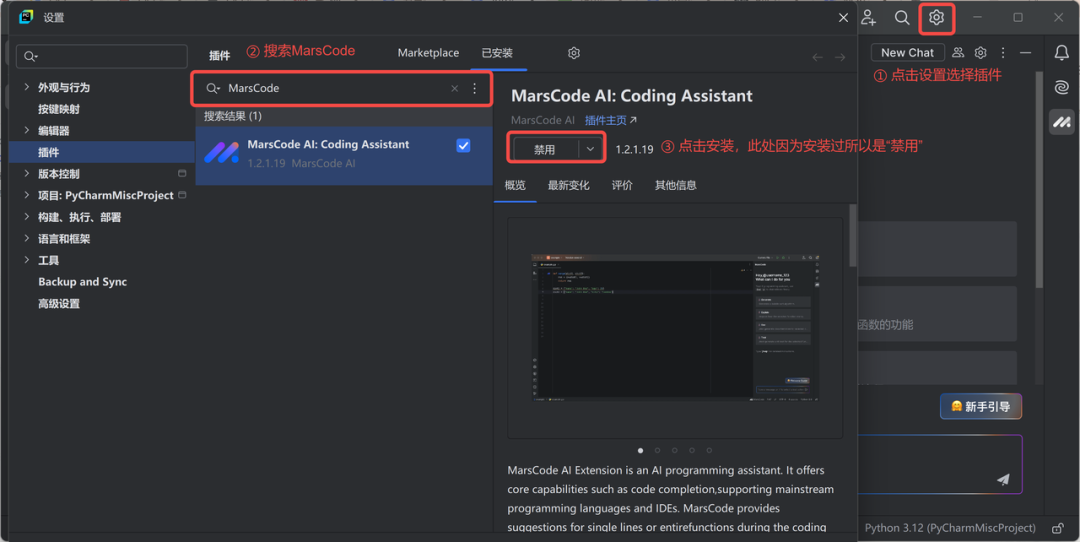Uncheck the MarsCode AI plugin checkbox

click(464, 145)
